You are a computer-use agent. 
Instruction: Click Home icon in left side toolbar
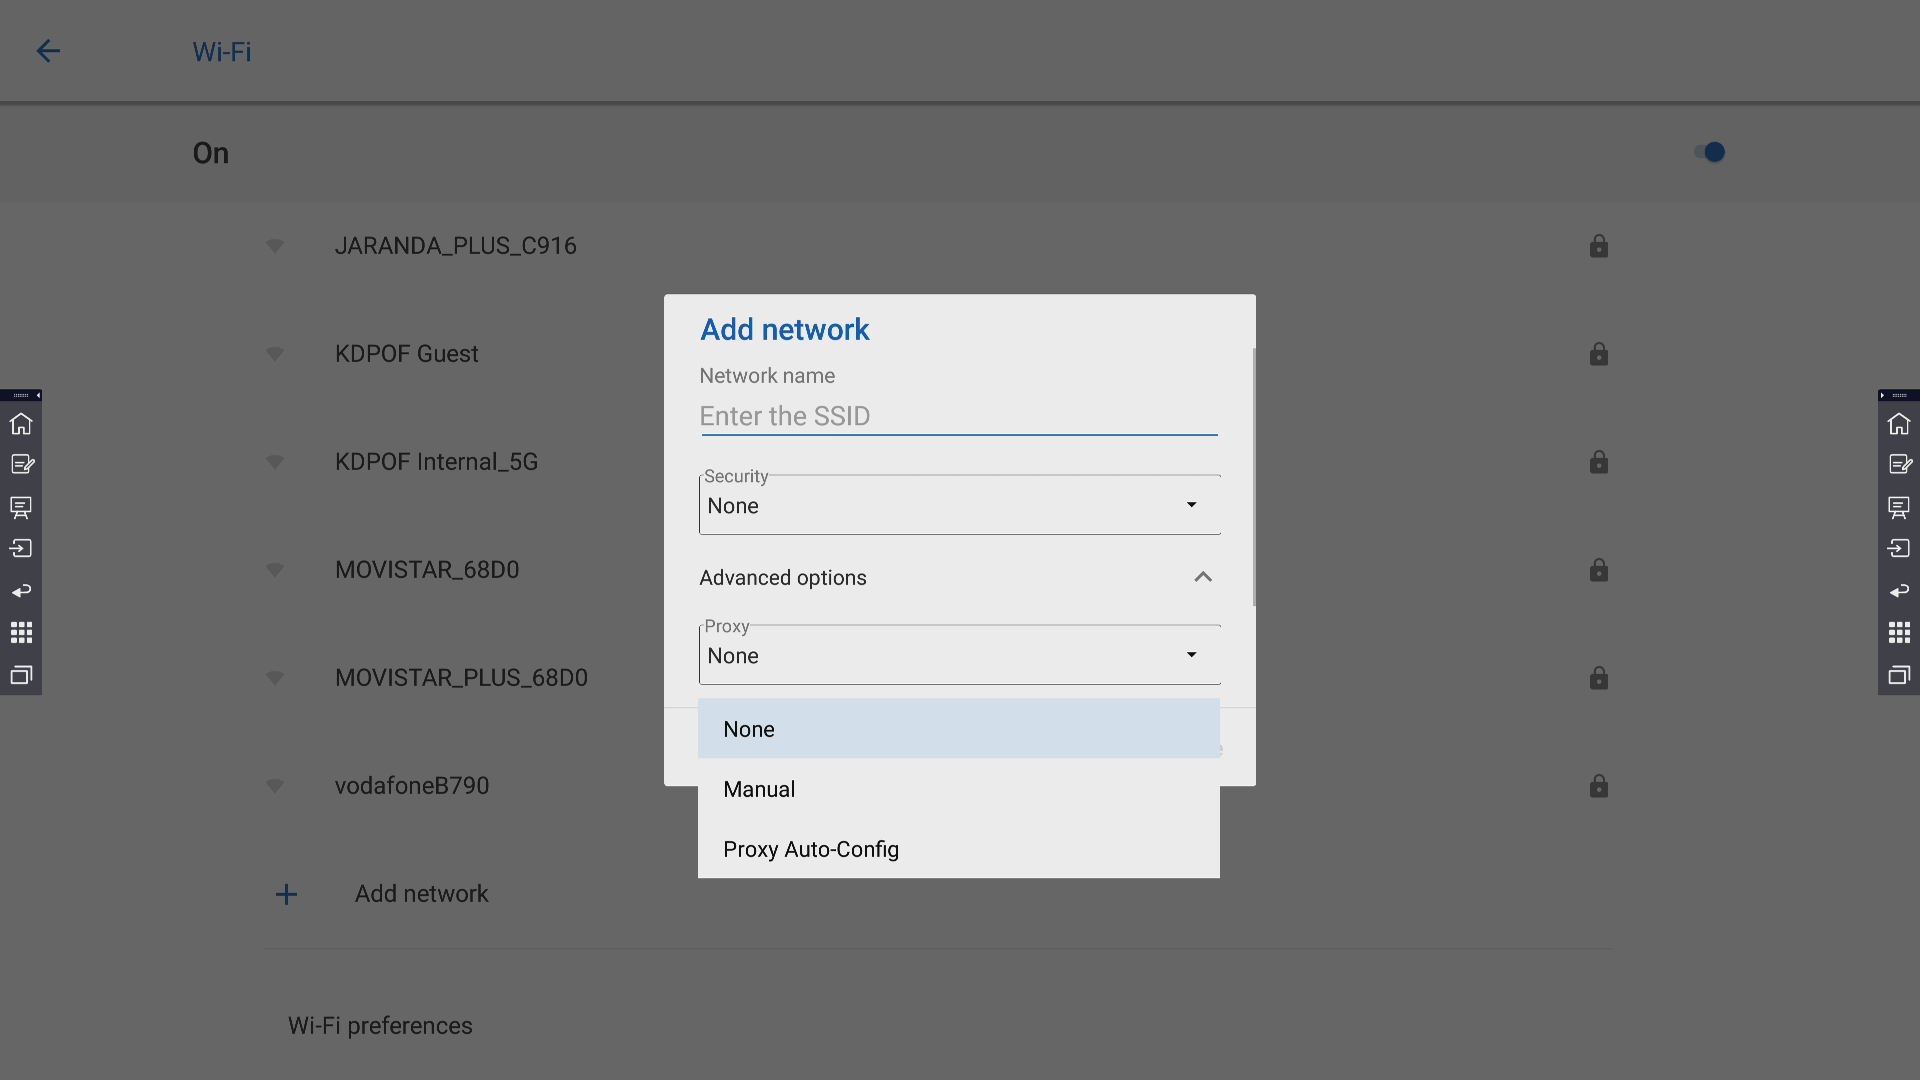point(21,424)
